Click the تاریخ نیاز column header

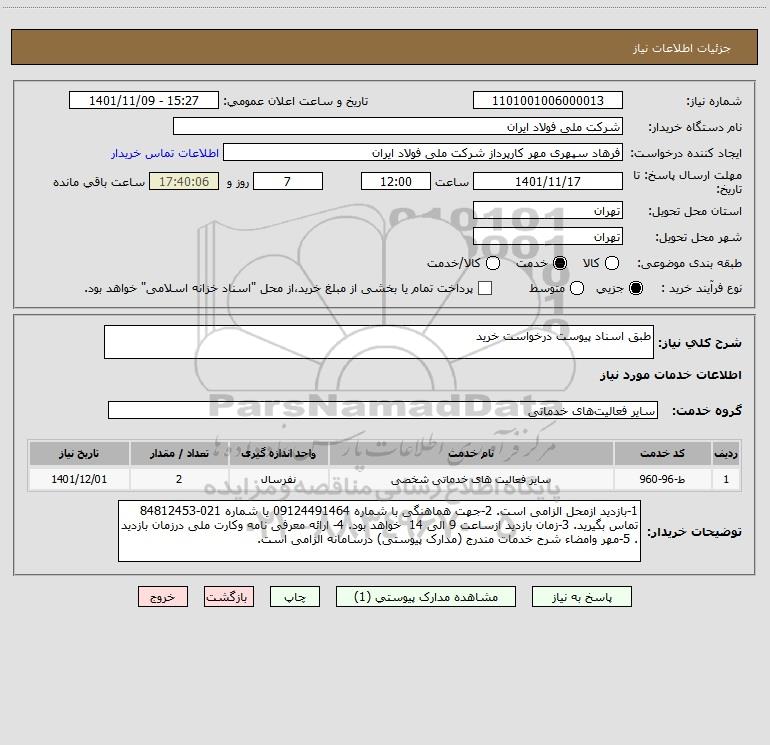[x=79, y=453]
